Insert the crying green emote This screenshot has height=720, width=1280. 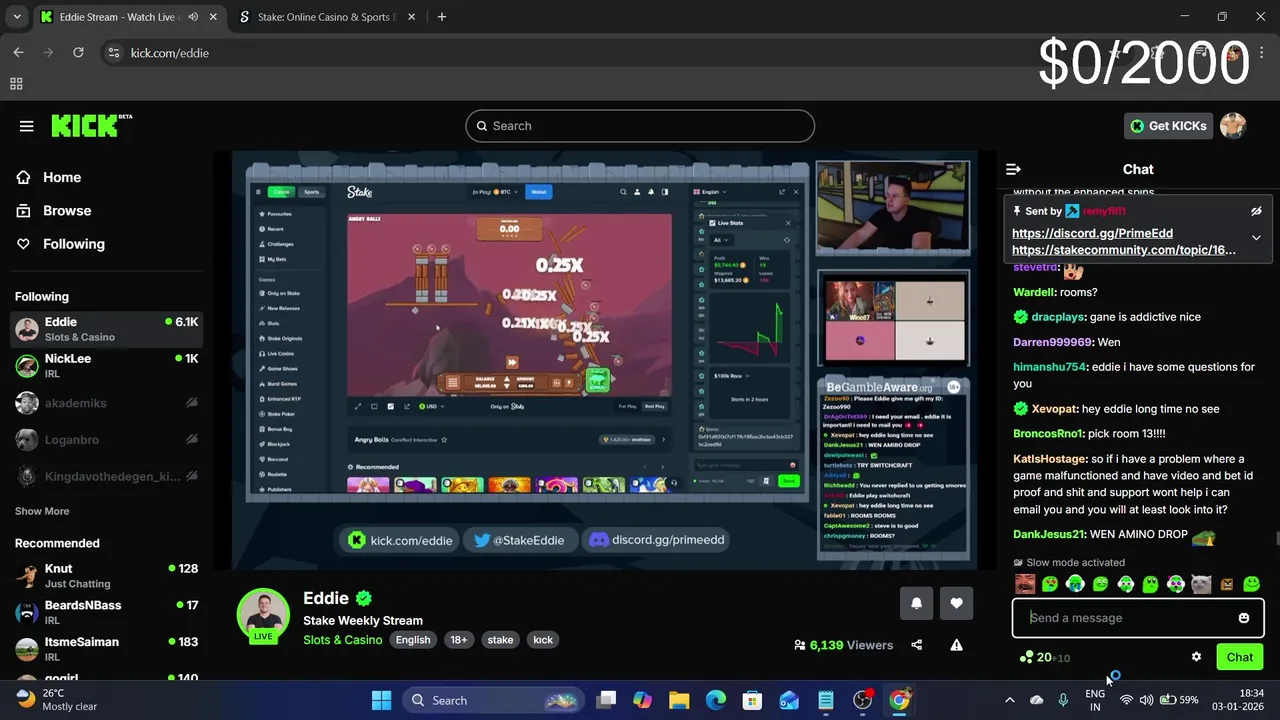pyautogui.click(x=1075, y=584)
